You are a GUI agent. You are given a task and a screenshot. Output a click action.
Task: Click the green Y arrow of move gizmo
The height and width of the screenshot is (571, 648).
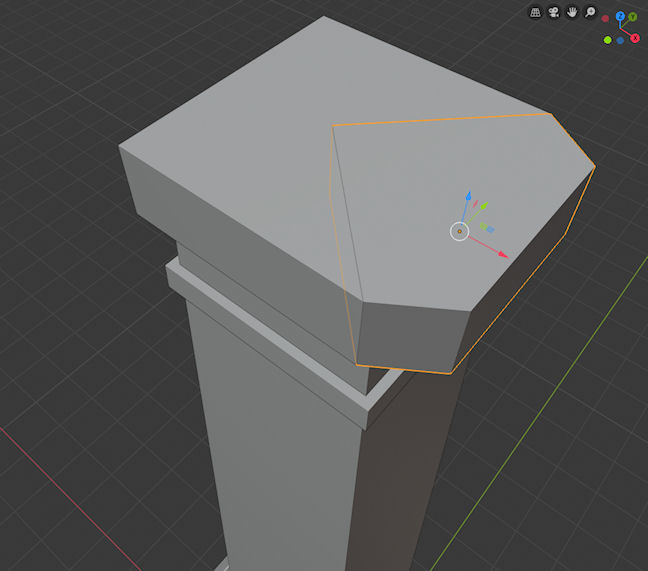(x=483, y=207)
